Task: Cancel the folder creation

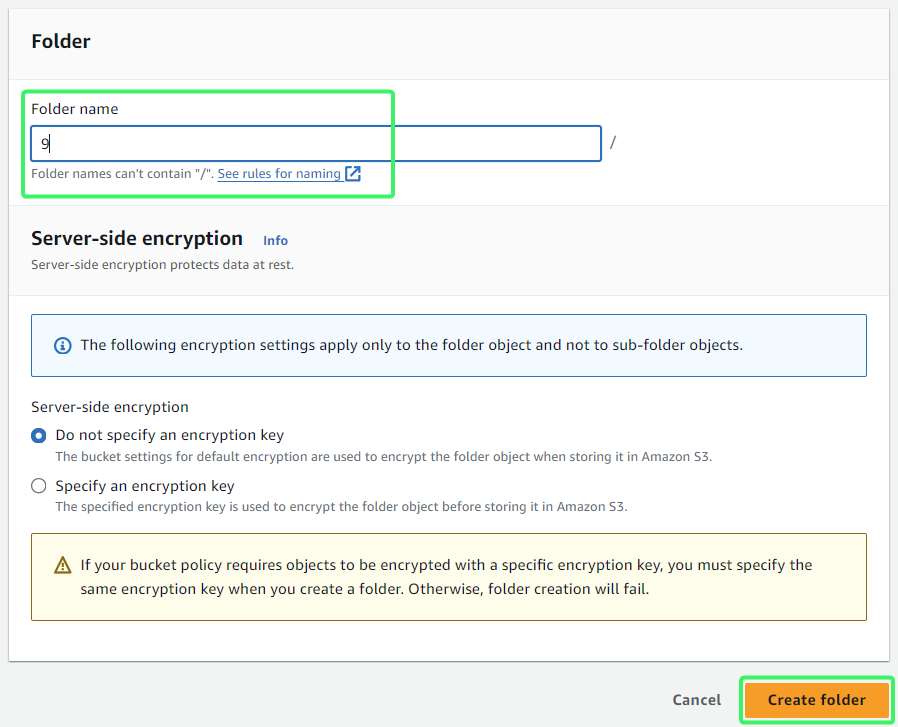Action: point(696,700)
